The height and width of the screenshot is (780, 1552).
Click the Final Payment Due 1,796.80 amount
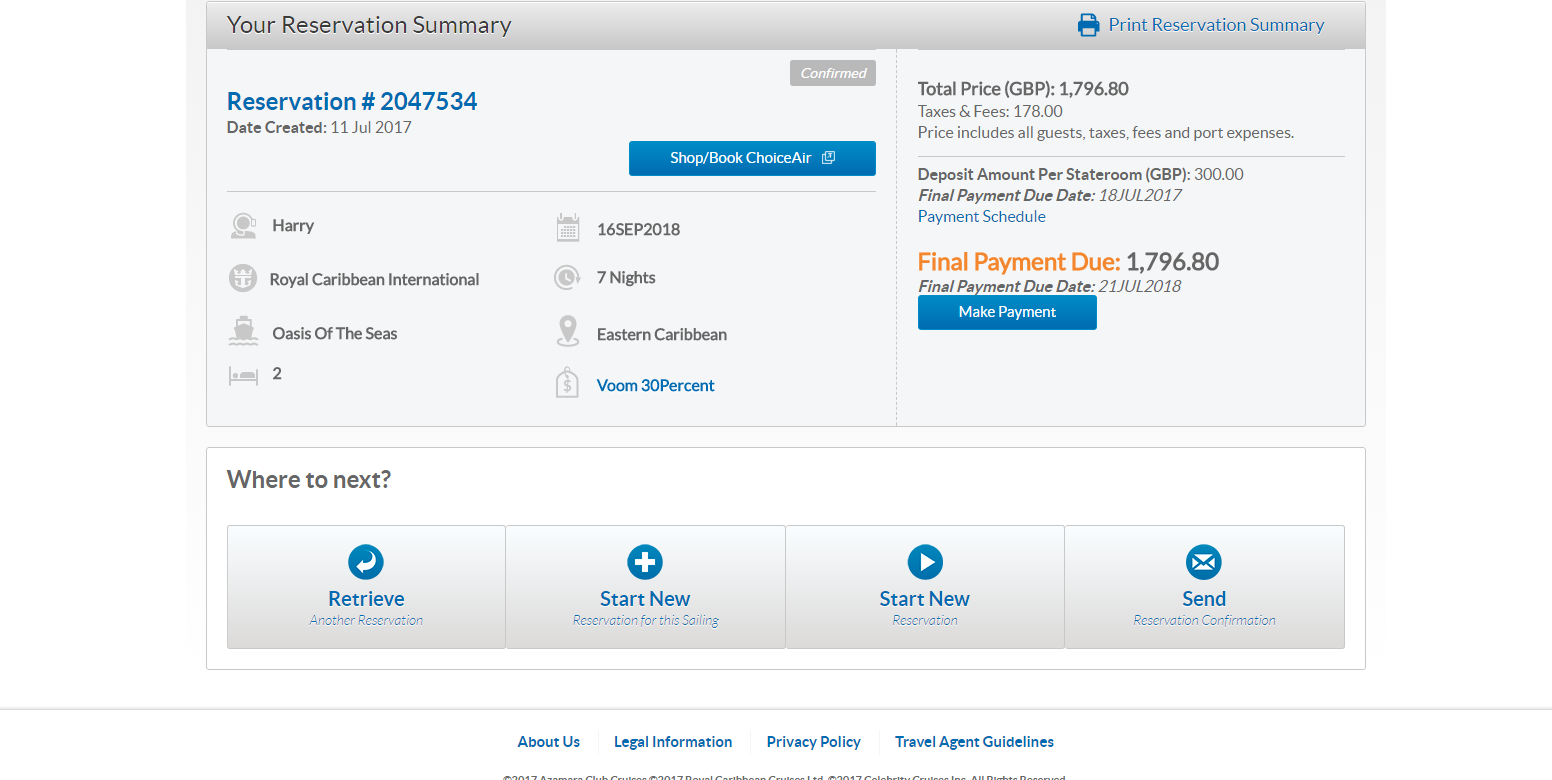click(1172, 262)
